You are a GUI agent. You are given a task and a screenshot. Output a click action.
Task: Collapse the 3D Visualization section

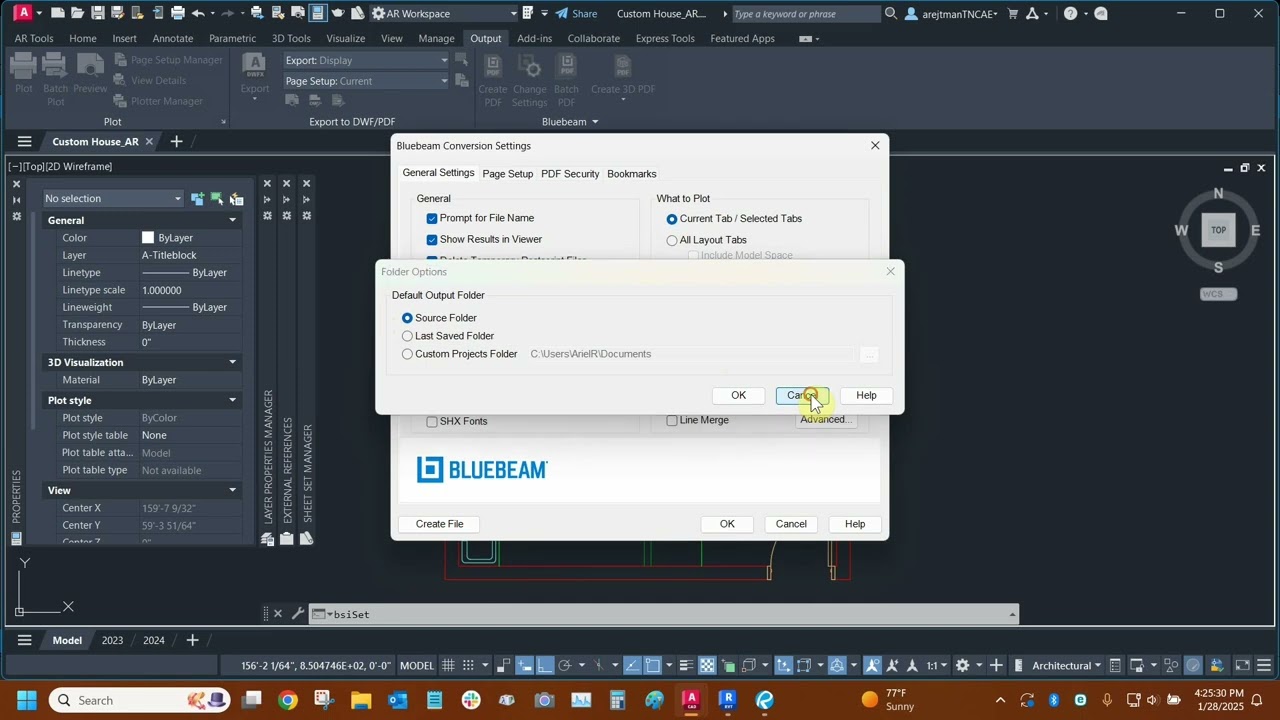pos(232,363)
